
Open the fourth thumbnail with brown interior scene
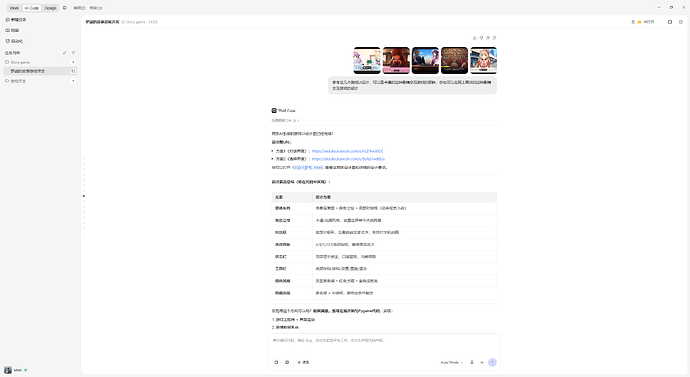[x=455, y=60]
